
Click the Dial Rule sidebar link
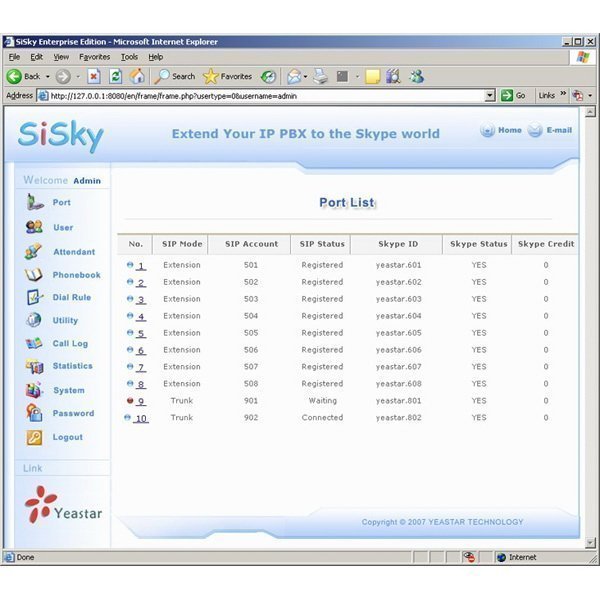point(72,297)
